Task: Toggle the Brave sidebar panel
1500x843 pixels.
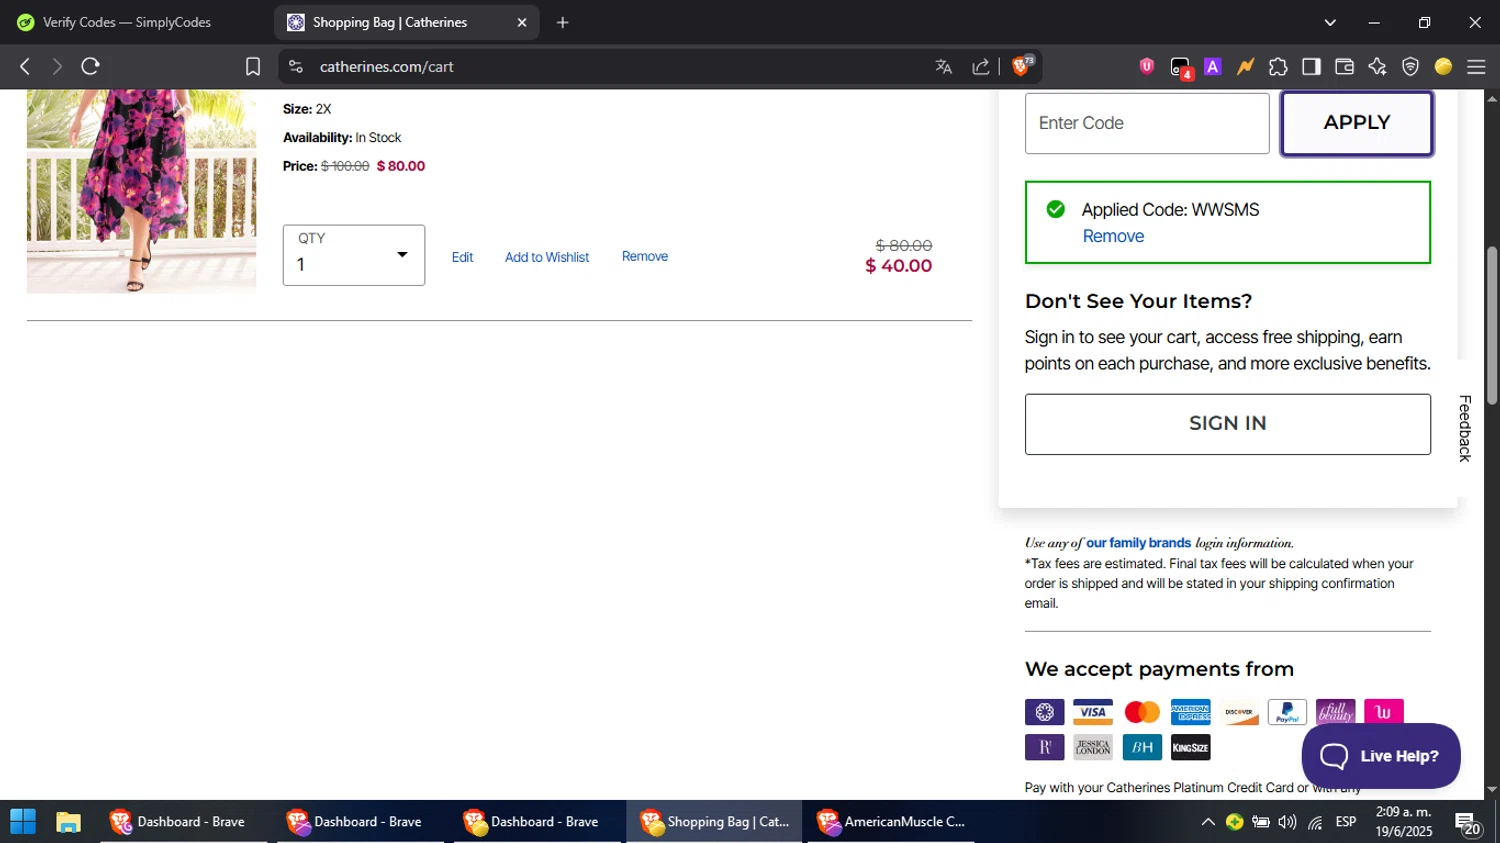Action: pyautogui.click(x=1311, y=66)
